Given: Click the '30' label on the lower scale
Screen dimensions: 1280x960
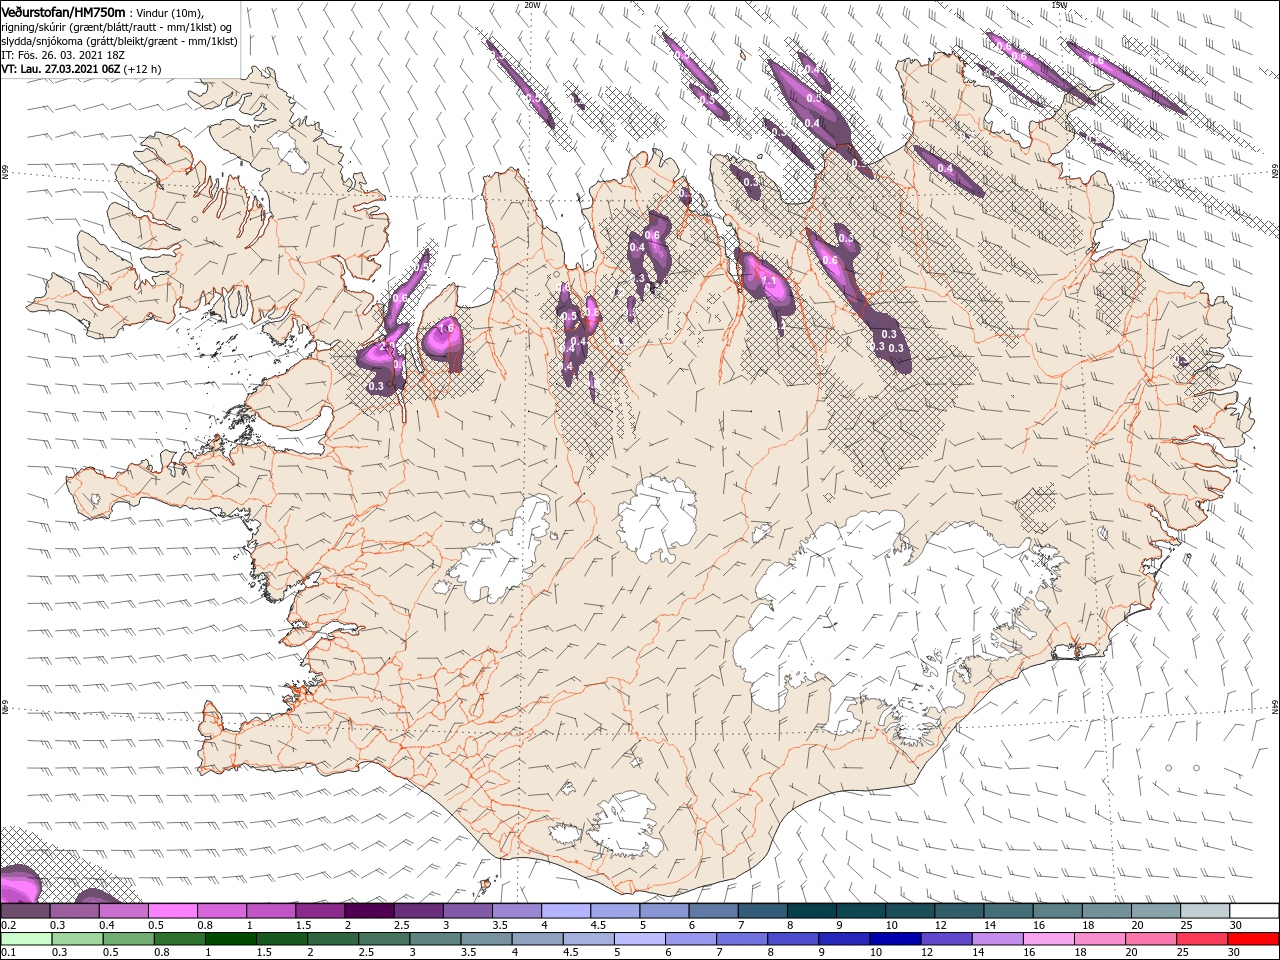Looking at the screenshot, I should (1236, 952).
